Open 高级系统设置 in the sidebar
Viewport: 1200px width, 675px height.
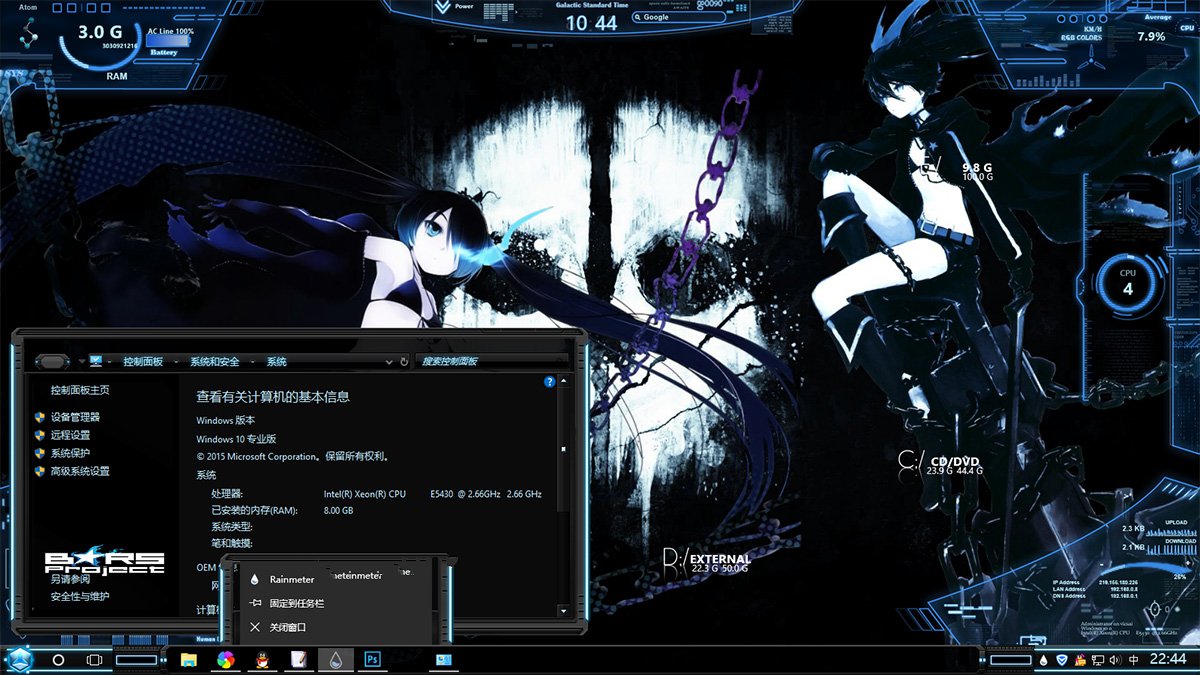click(x=80, y=470)
